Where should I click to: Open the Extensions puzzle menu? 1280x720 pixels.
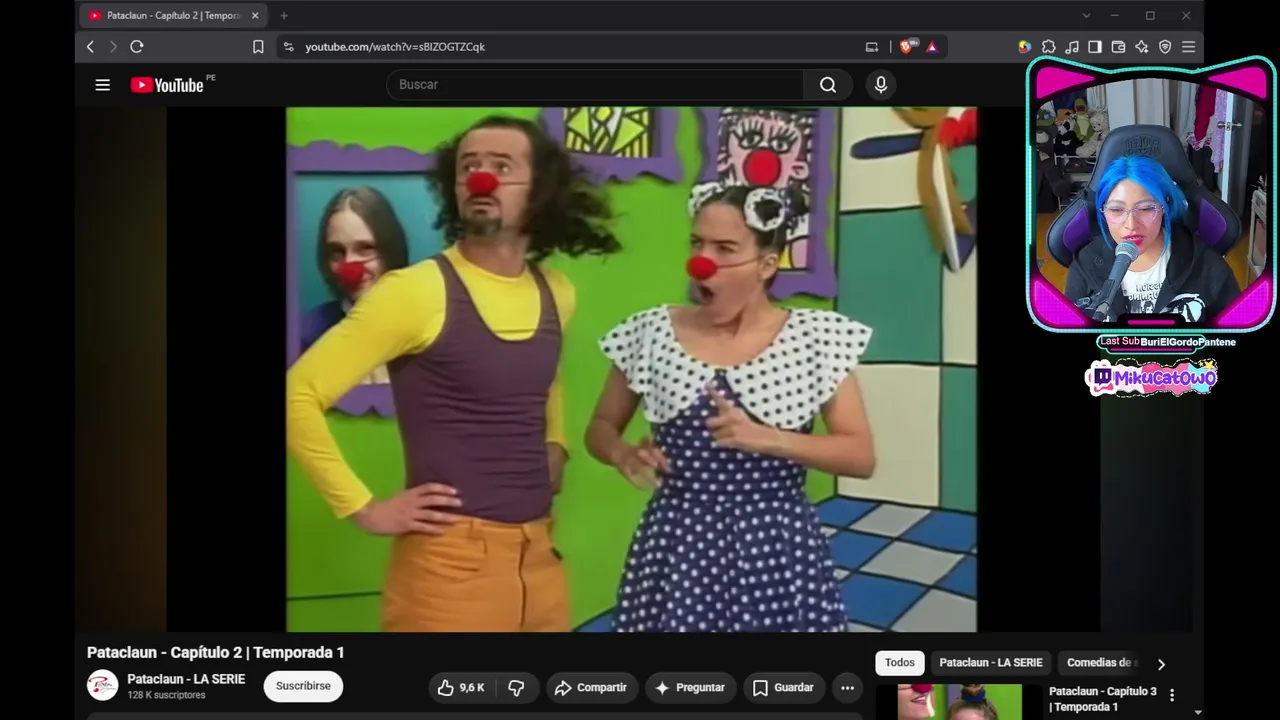[x=1048, y=47]
